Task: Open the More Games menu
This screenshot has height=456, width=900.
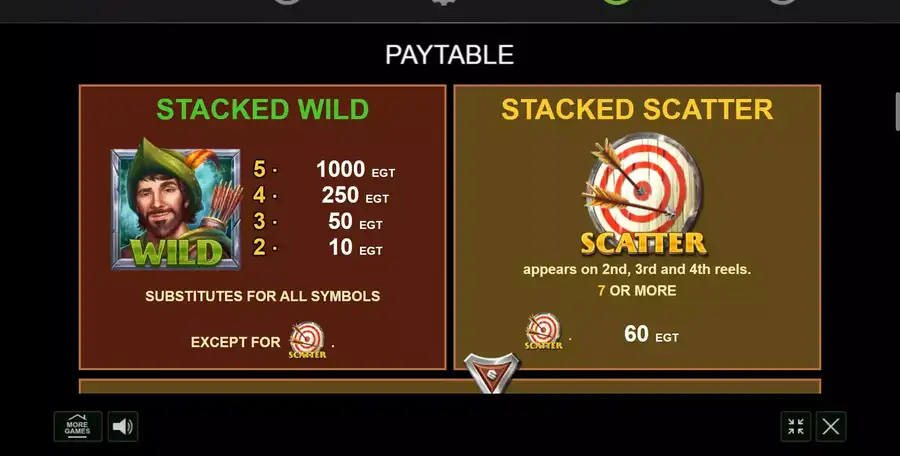Action: coord(77,427)
